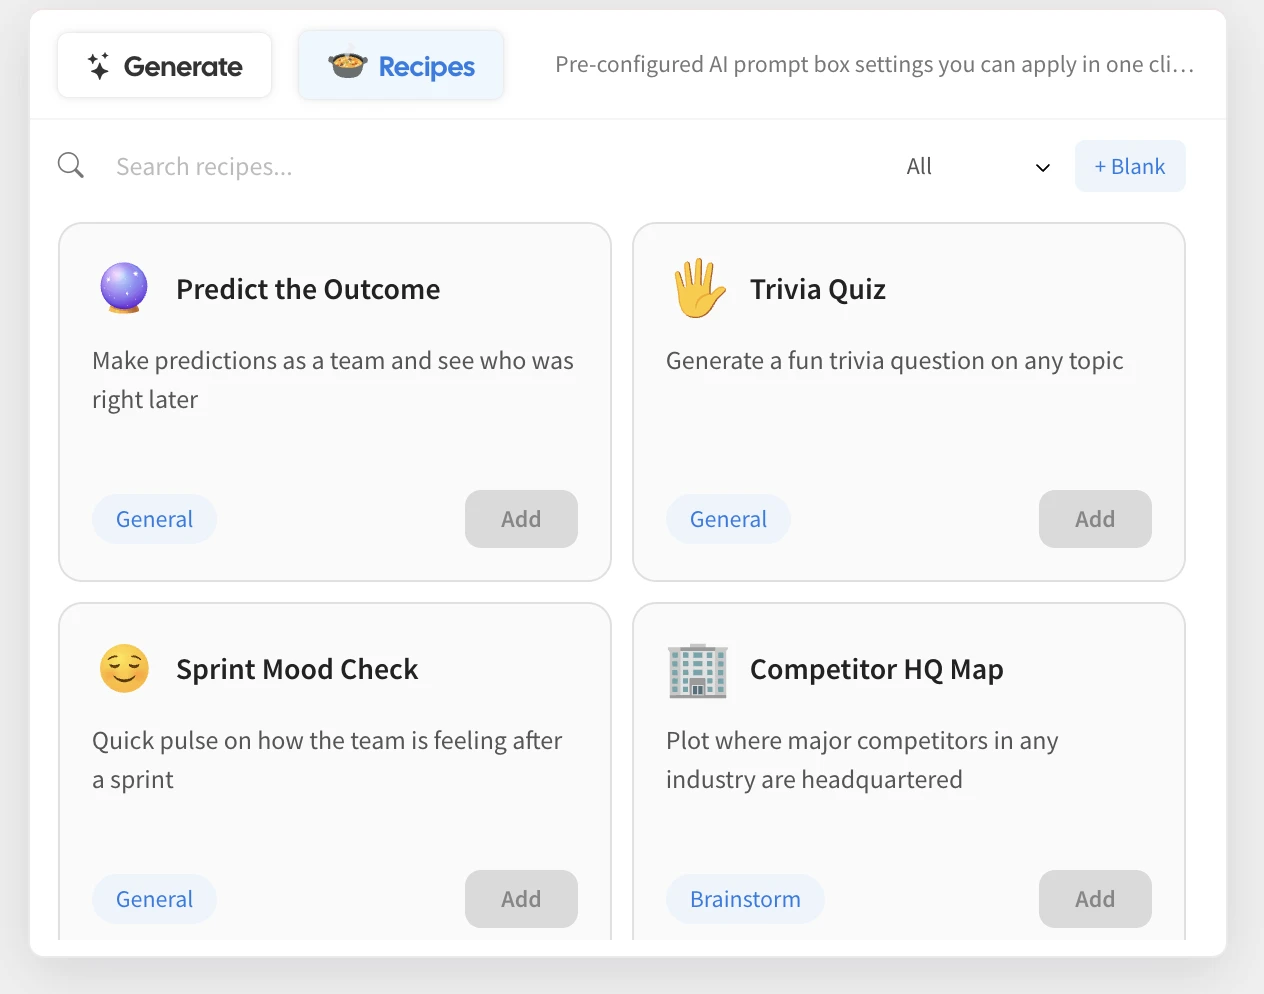Add the Predict the Outcome recipe
1264x994 pixels.
click(x=521, y=519)
